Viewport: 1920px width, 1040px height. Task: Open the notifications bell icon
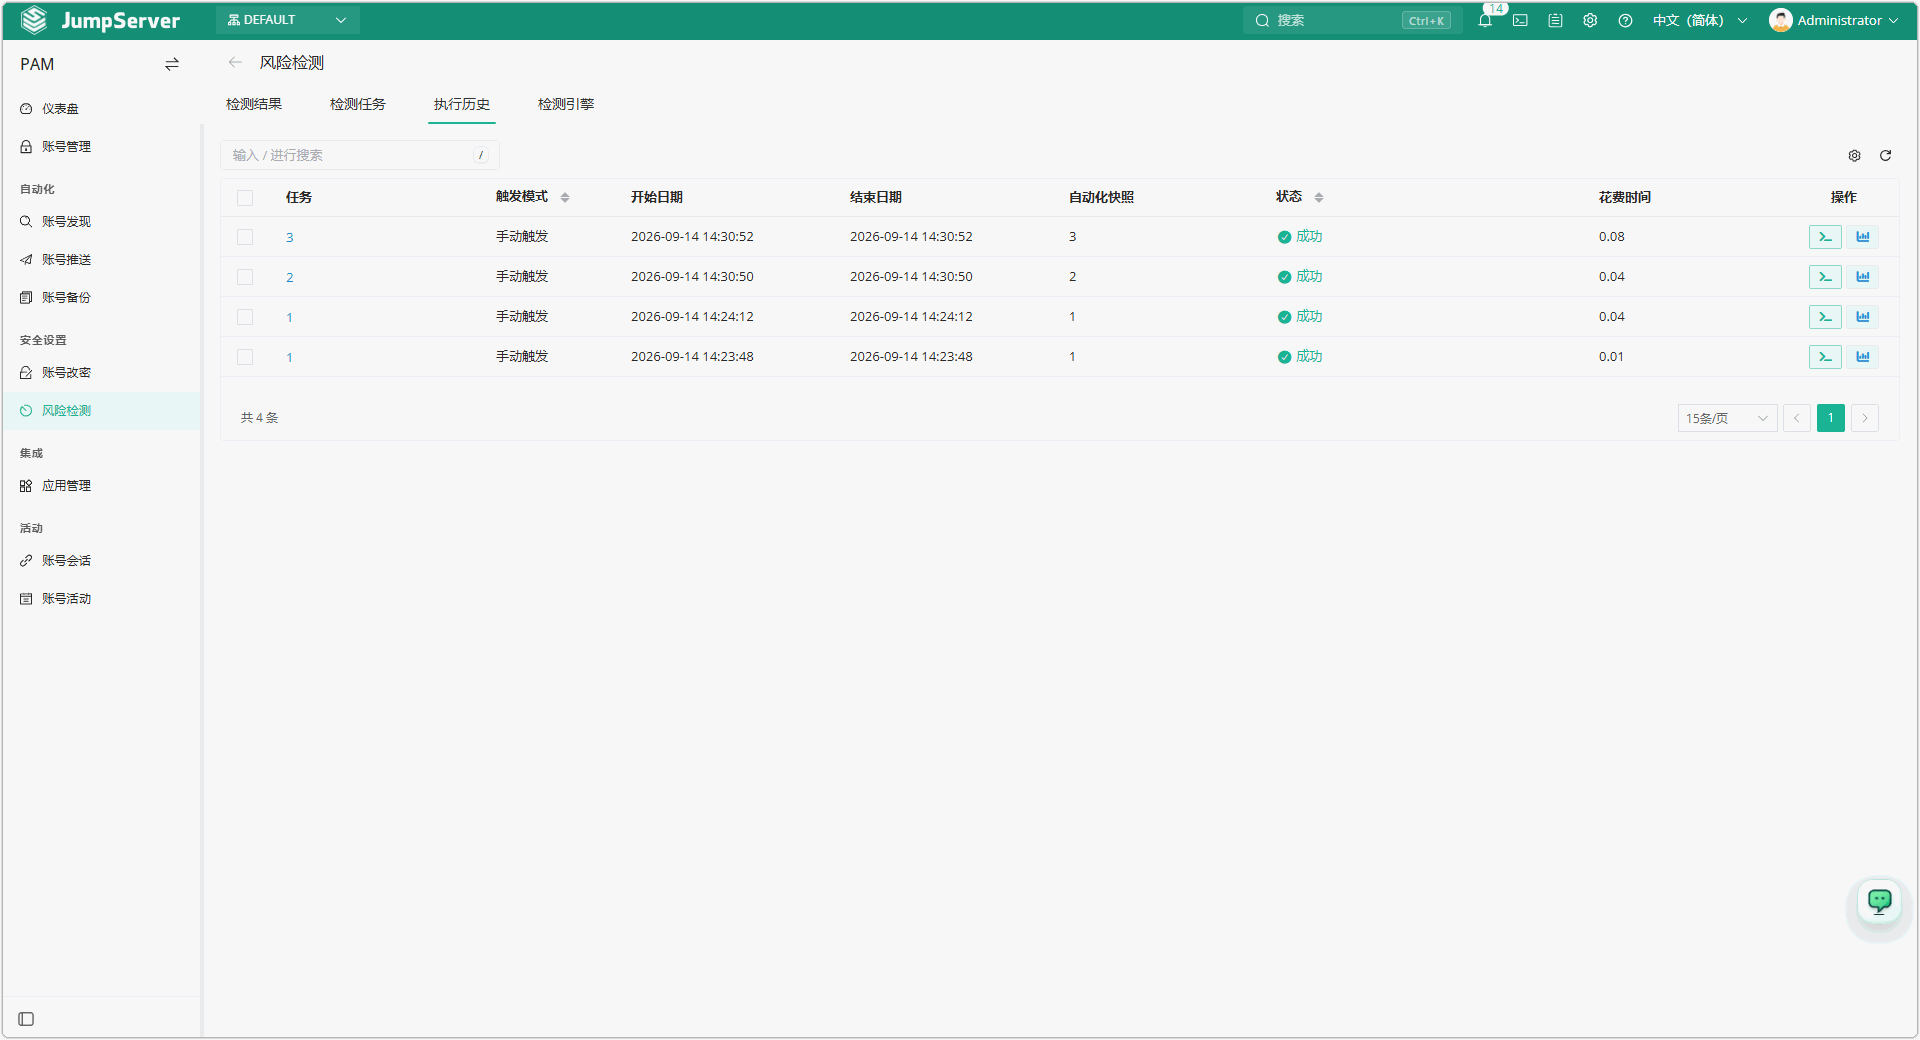point(1484,20)
